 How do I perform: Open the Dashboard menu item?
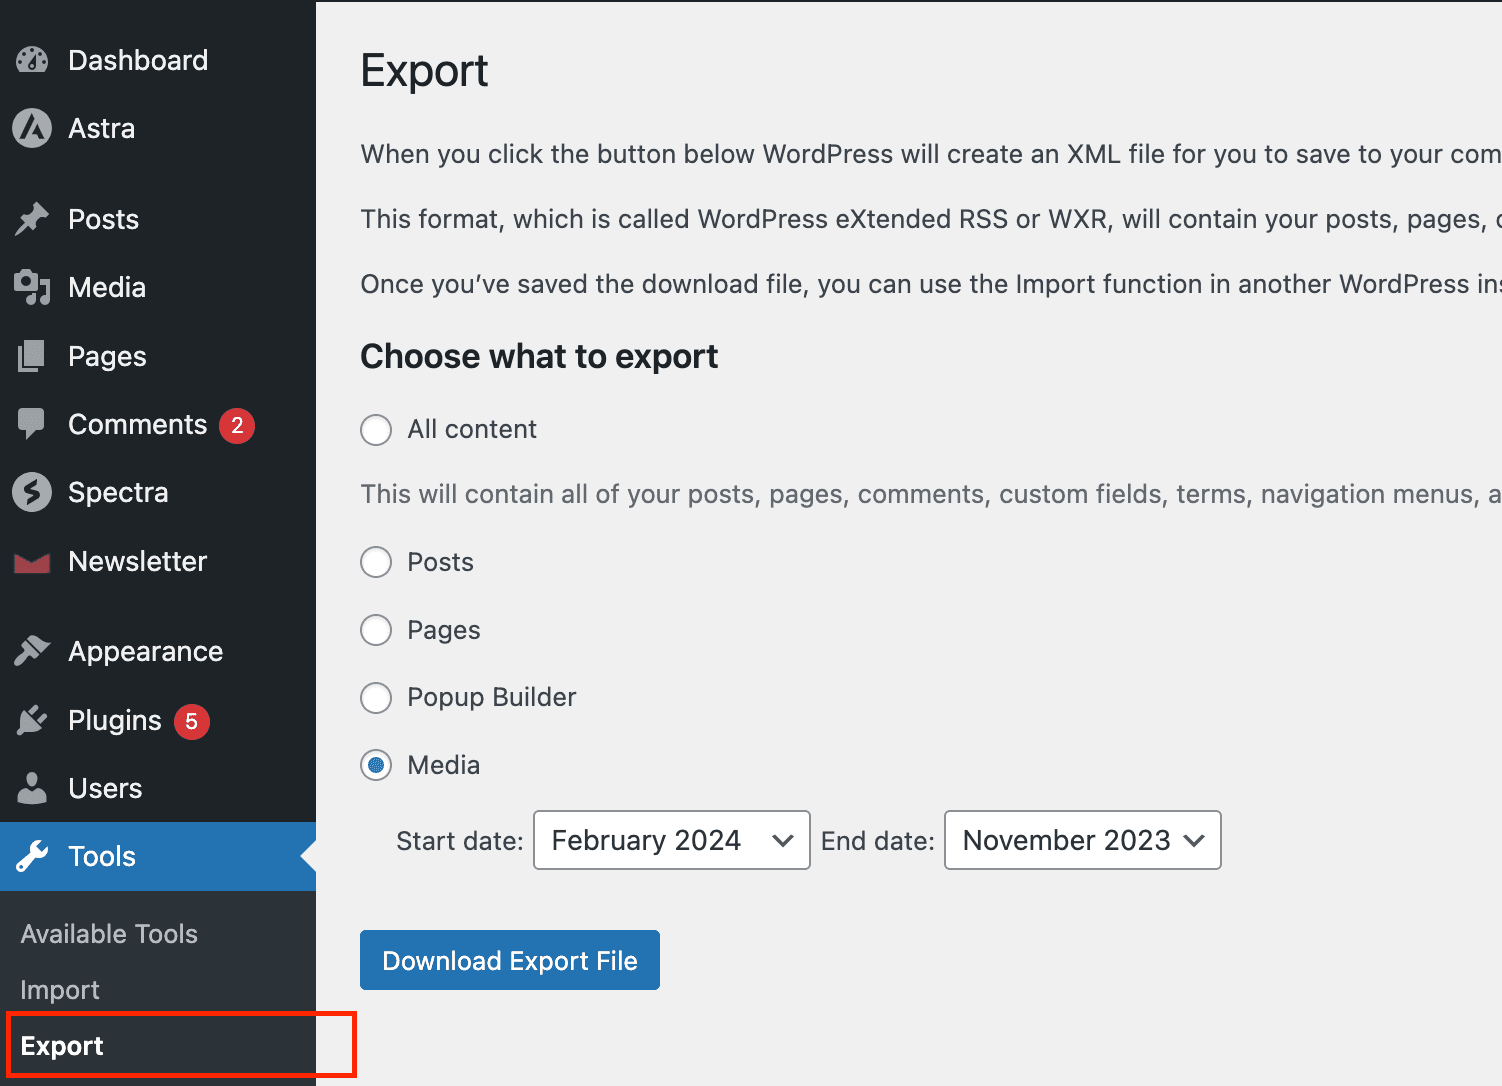click(x=158, y=60)
